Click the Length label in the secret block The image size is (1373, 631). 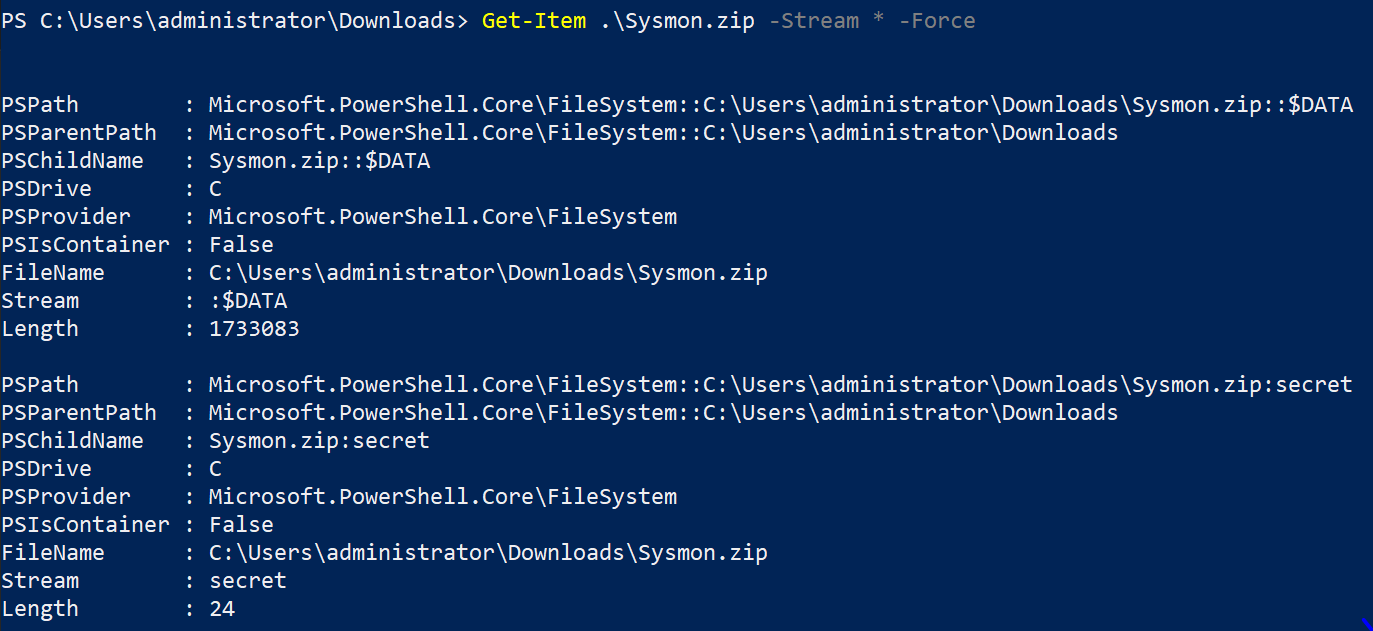coord(40,609)
